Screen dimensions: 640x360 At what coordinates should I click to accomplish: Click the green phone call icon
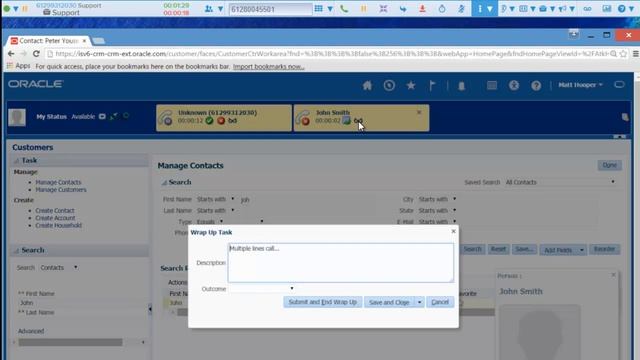tap(344, 9)
